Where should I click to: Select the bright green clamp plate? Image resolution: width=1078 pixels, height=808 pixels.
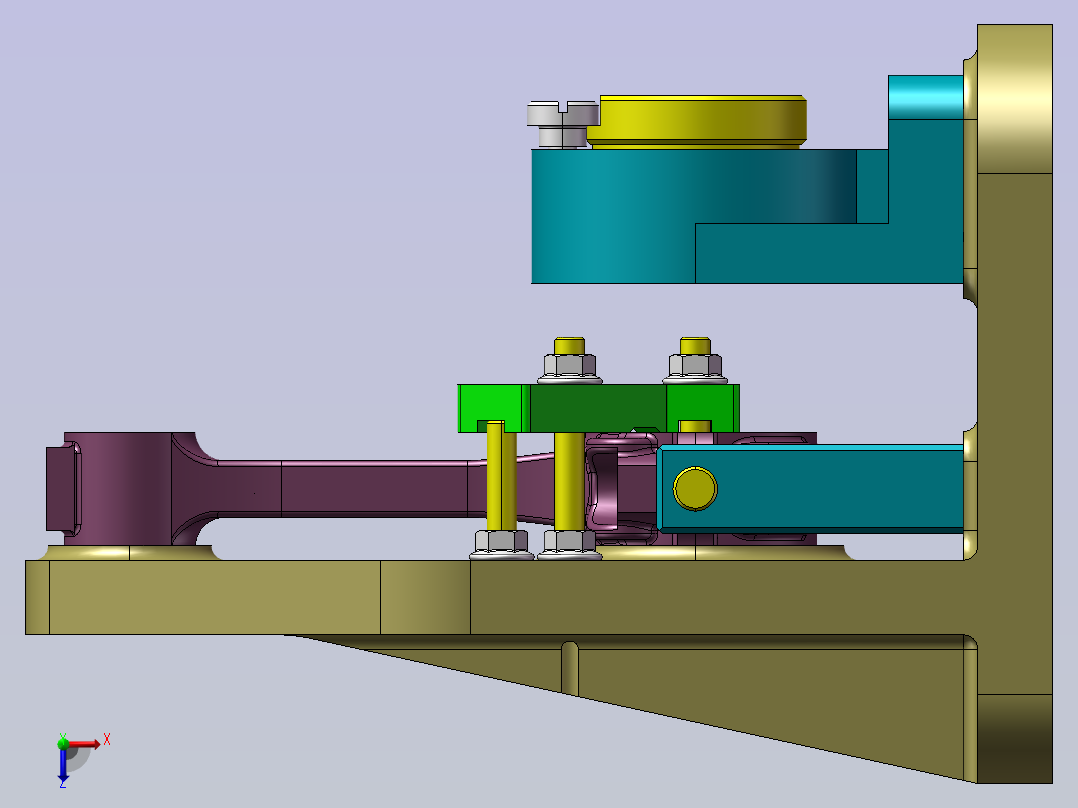(598, 408)
